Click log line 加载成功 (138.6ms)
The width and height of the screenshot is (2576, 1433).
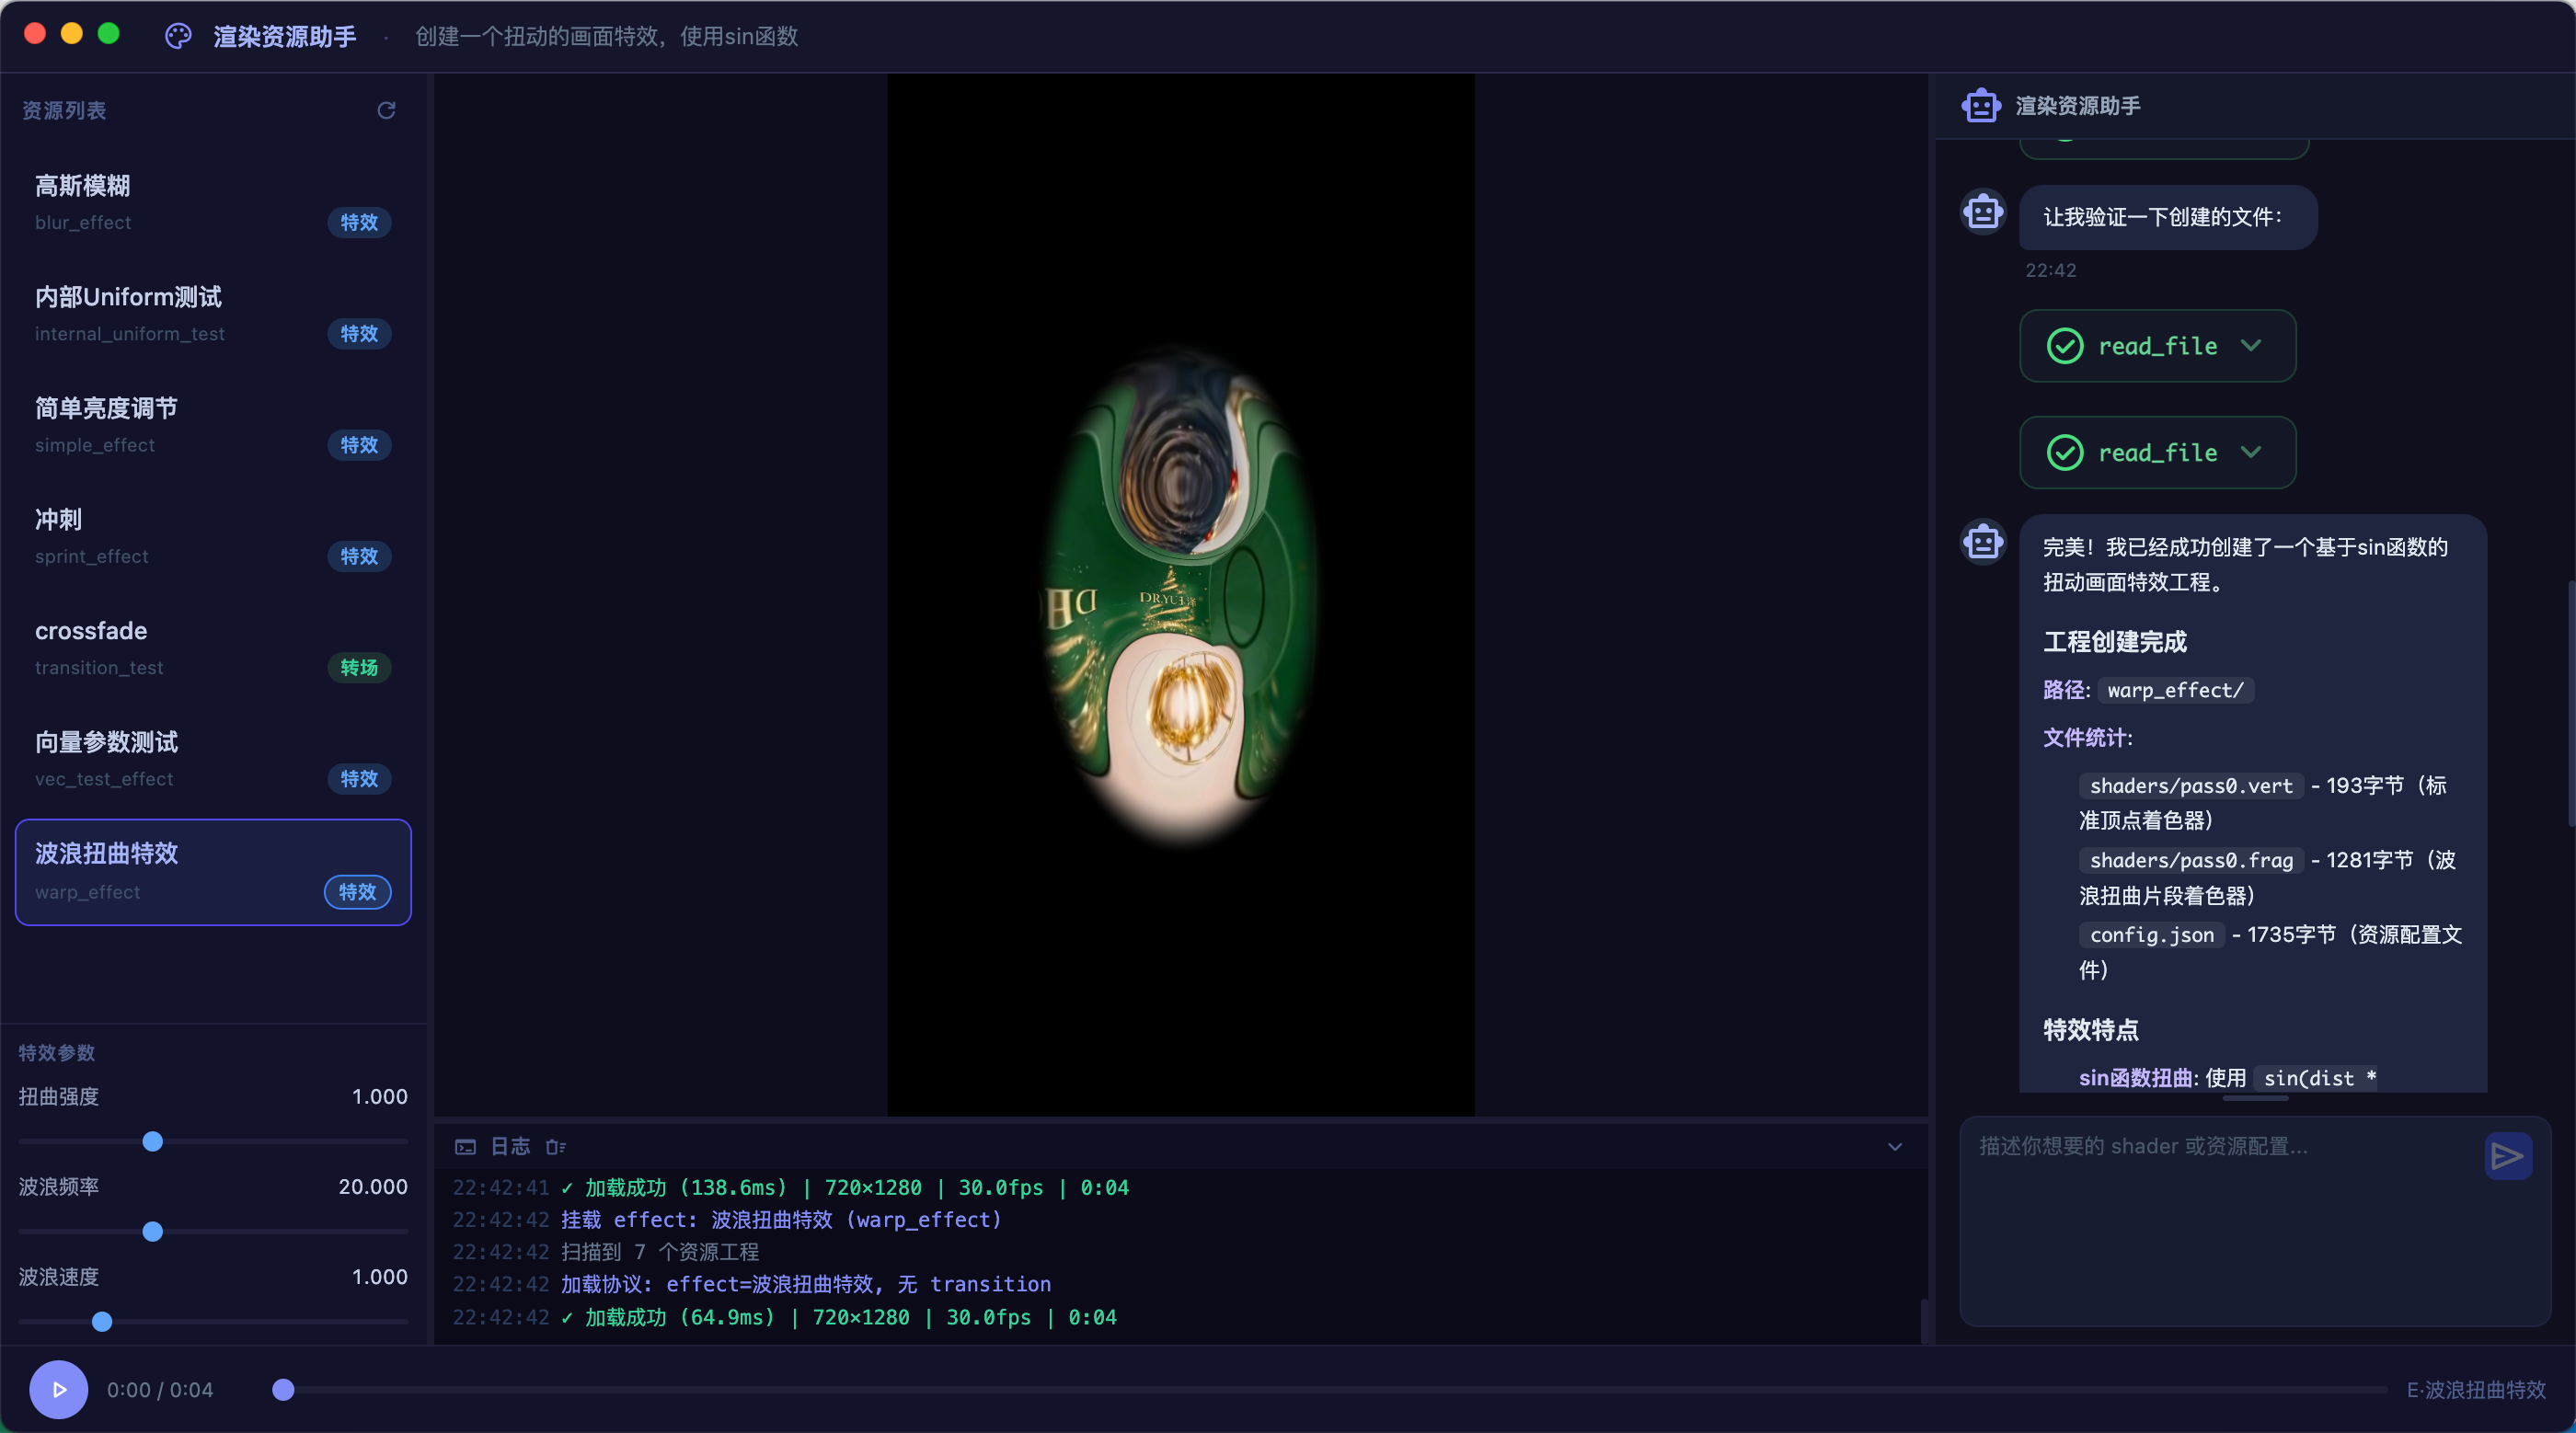coord(845,1187)
